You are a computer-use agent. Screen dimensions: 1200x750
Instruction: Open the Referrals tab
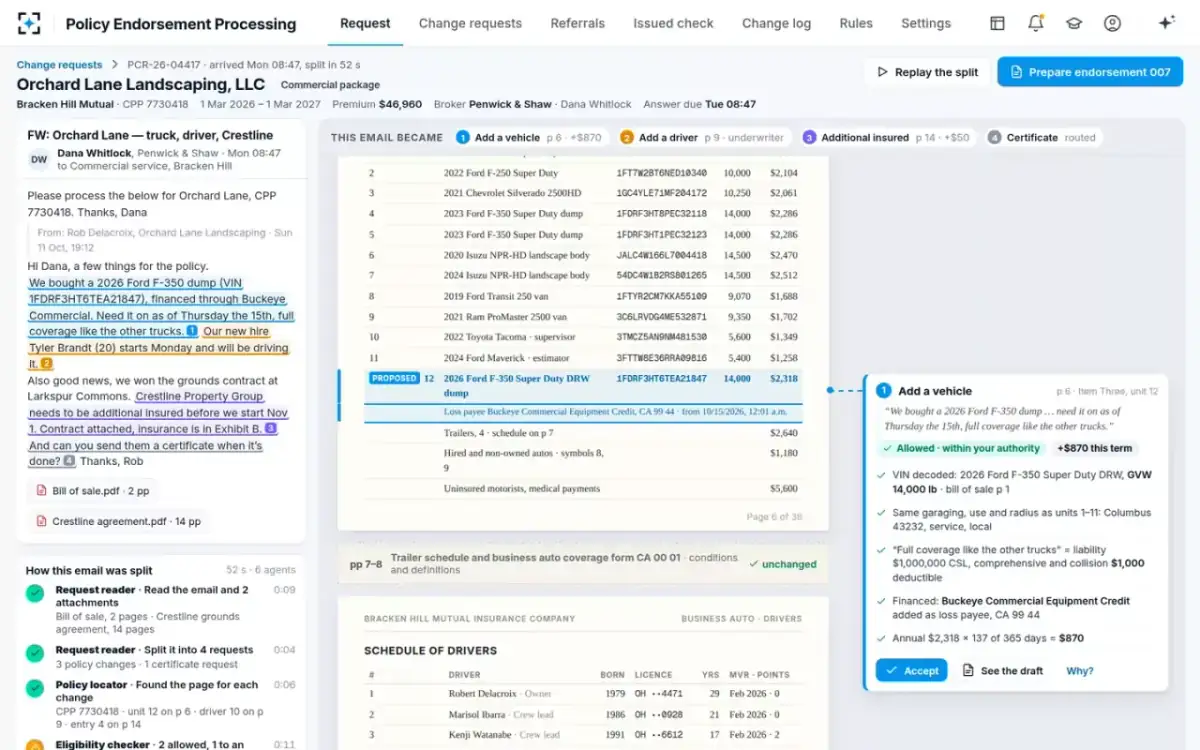click(577, 23)
